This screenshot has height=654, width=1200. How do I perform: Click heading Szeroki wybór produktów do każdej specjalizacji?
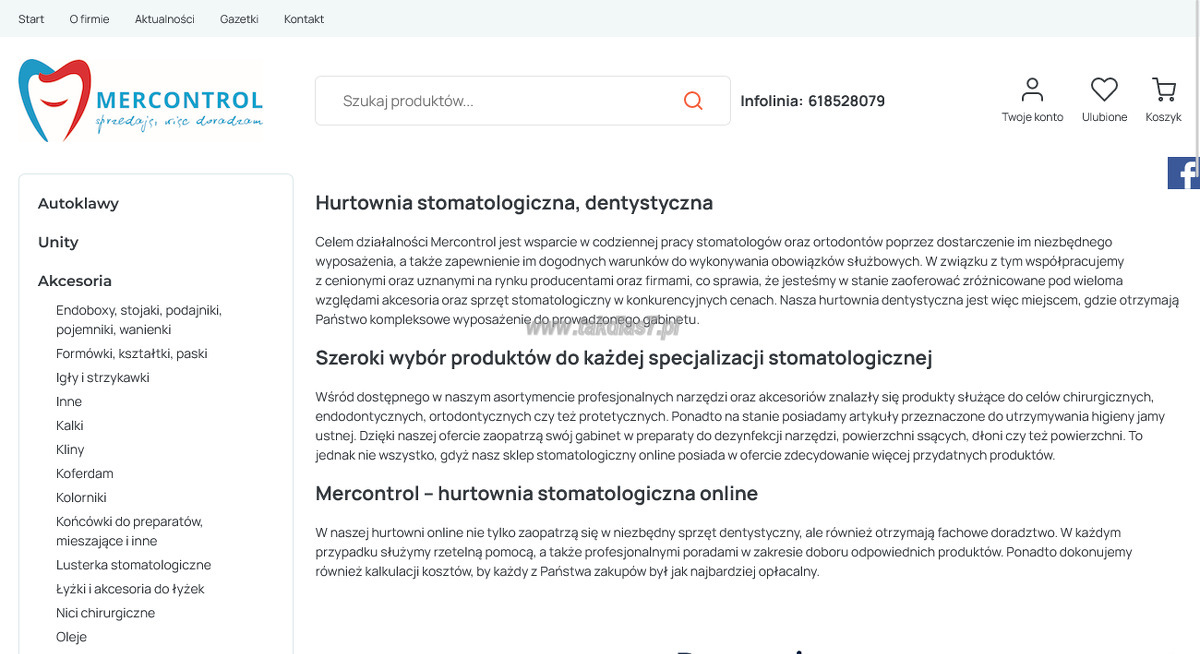(x=624, y=358)
